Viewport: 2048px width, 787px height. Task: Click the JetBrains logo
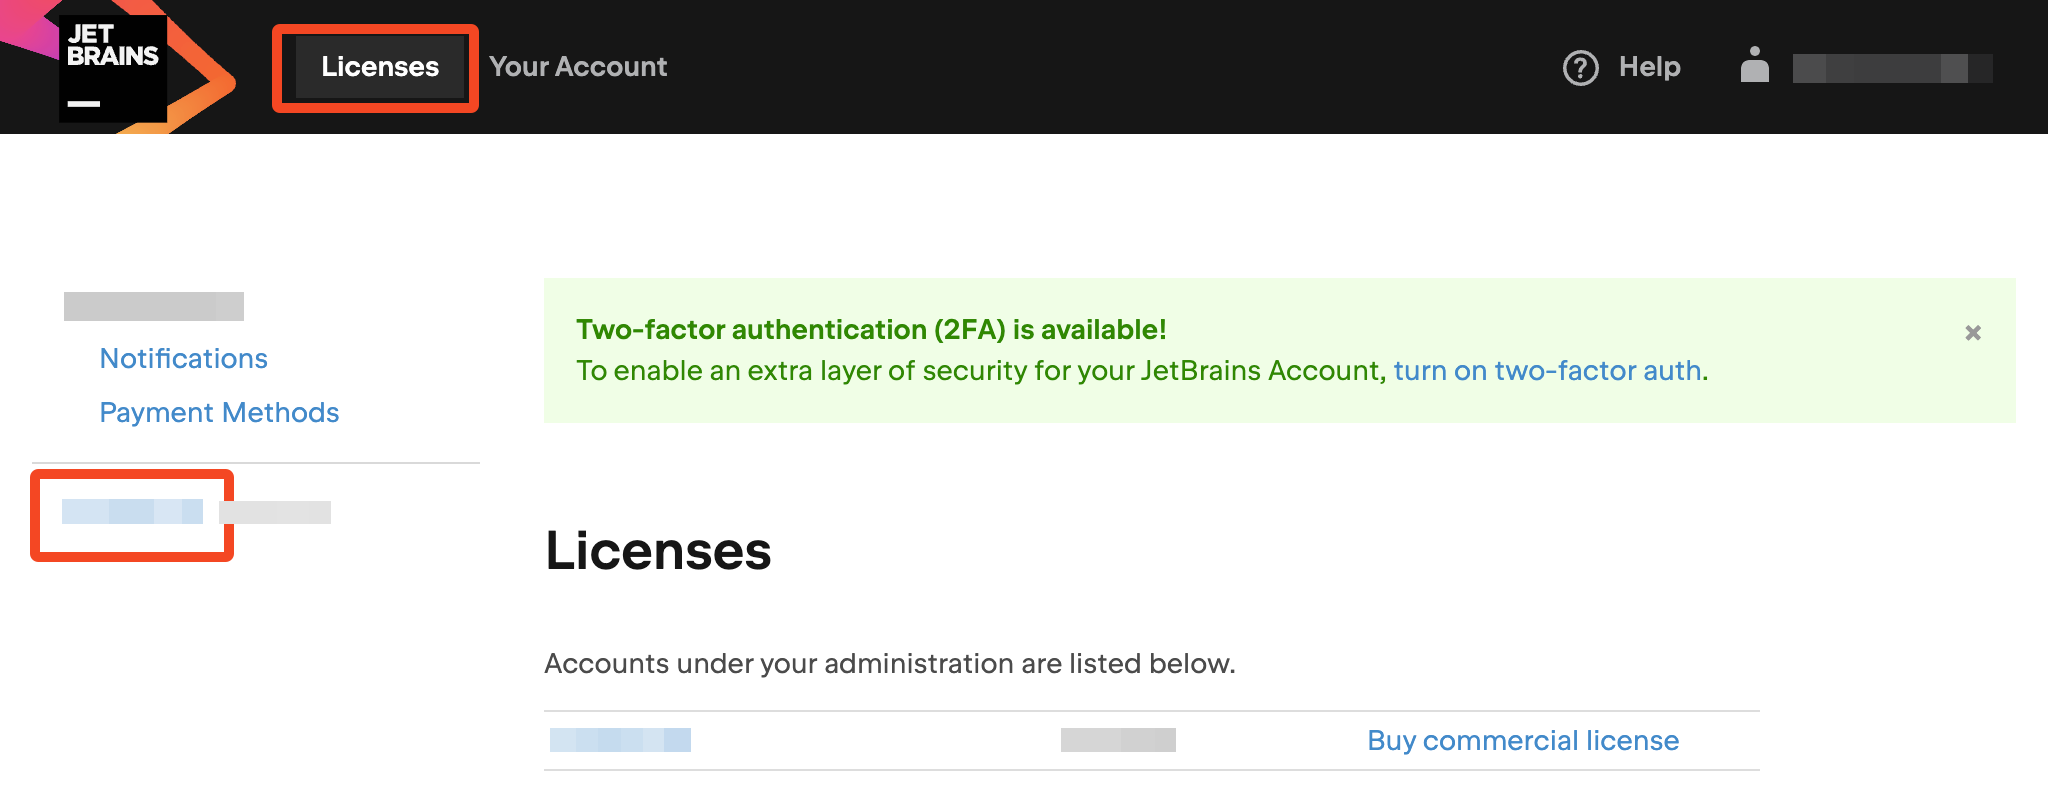(x=113, y=67)
